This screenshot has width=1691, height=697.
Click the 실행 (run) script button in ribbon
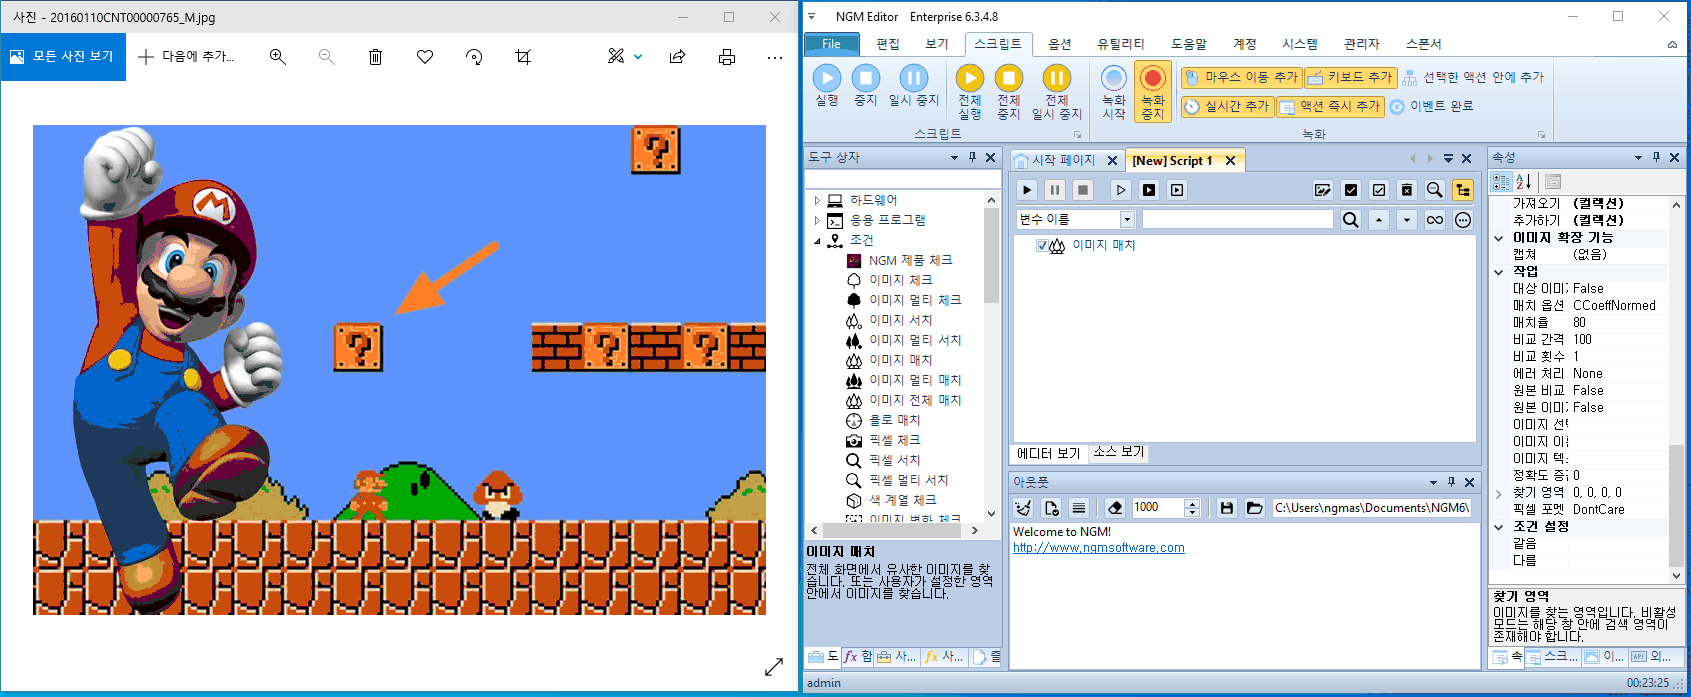pos(827,86)
